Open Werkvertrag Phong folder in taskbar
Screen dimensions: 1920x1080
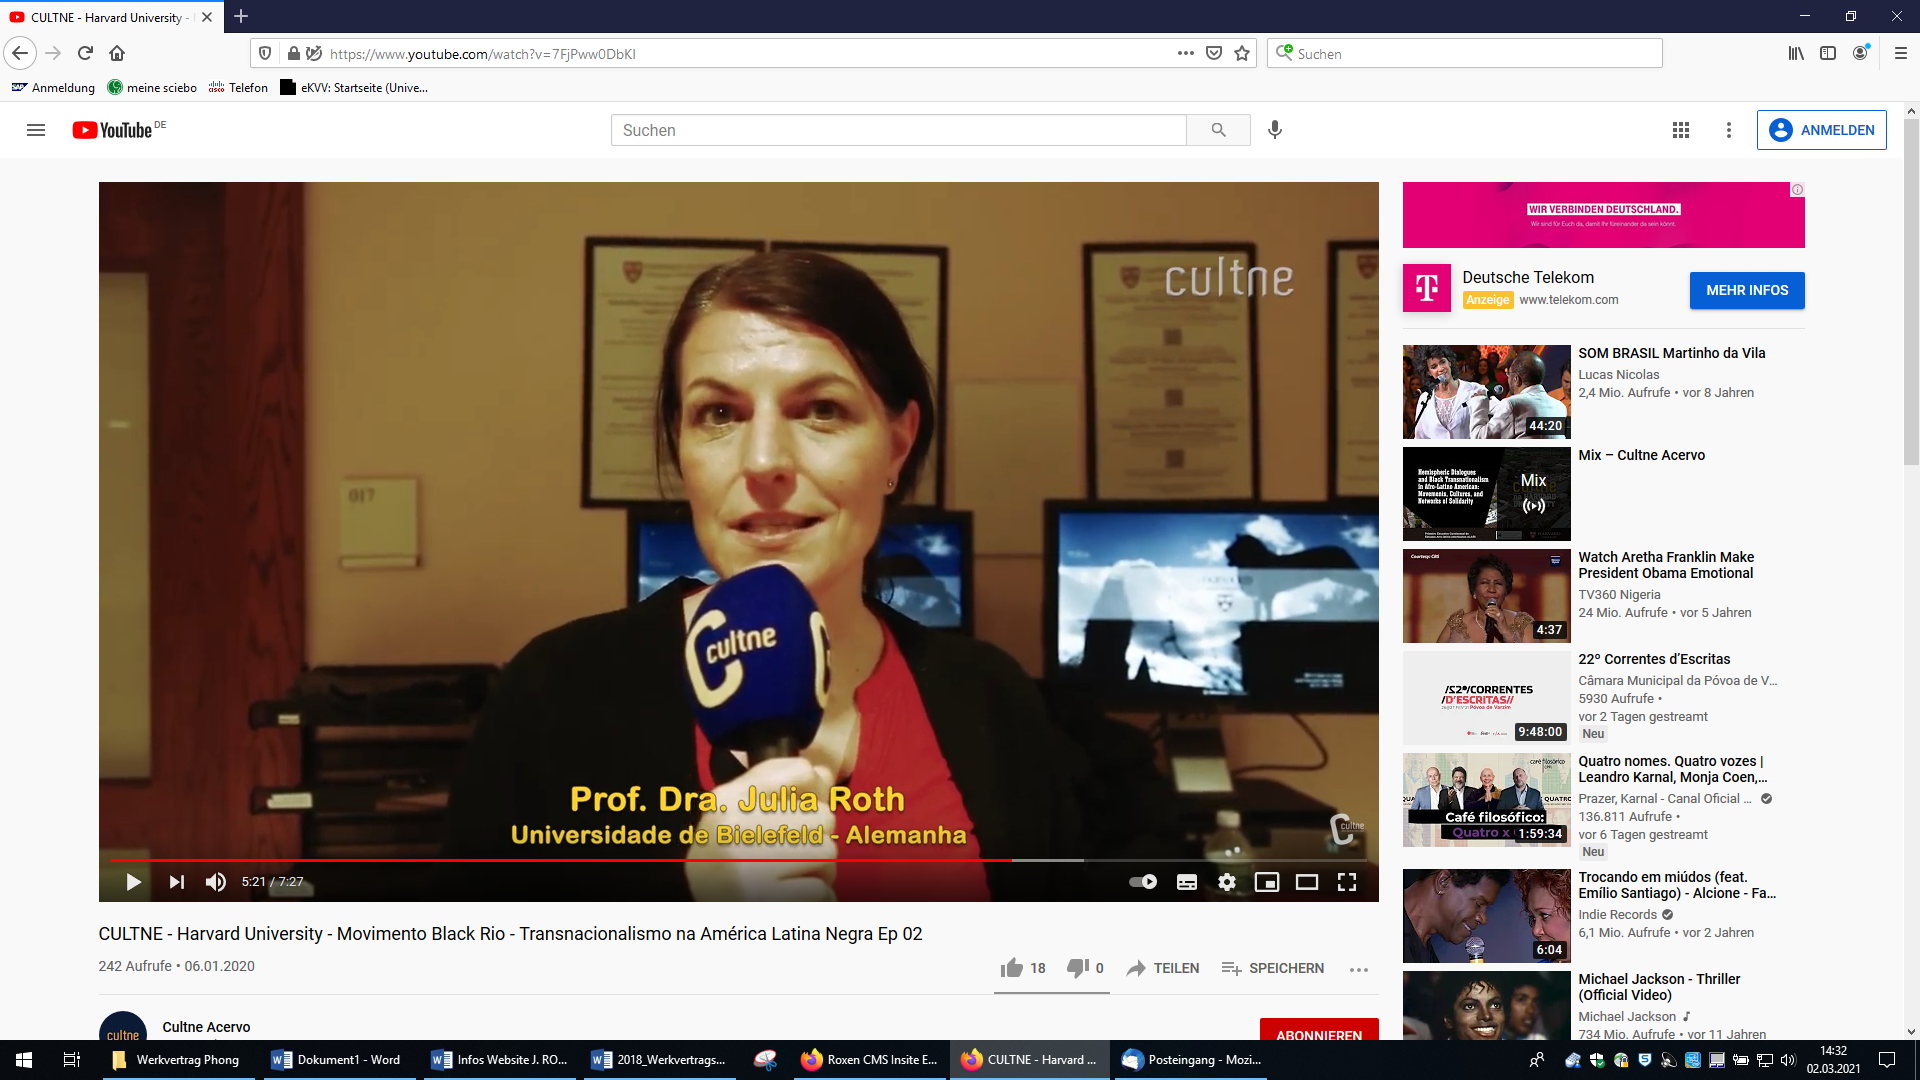(177, 1060)
